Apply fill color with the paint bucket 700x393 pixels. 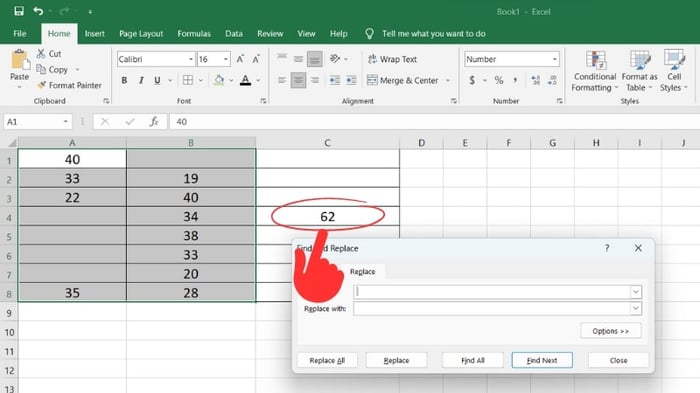219,80
